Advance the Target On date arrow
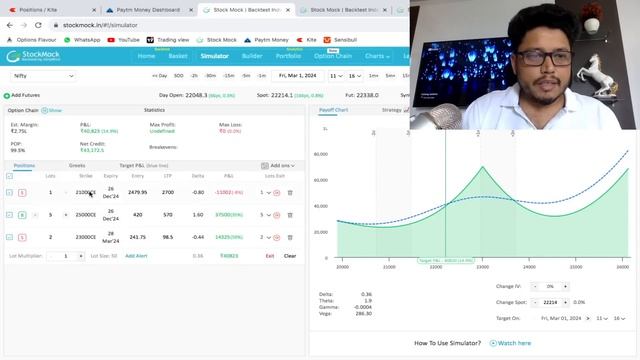The height and width of the screenshot is (360, 640). tap(588, 318)
